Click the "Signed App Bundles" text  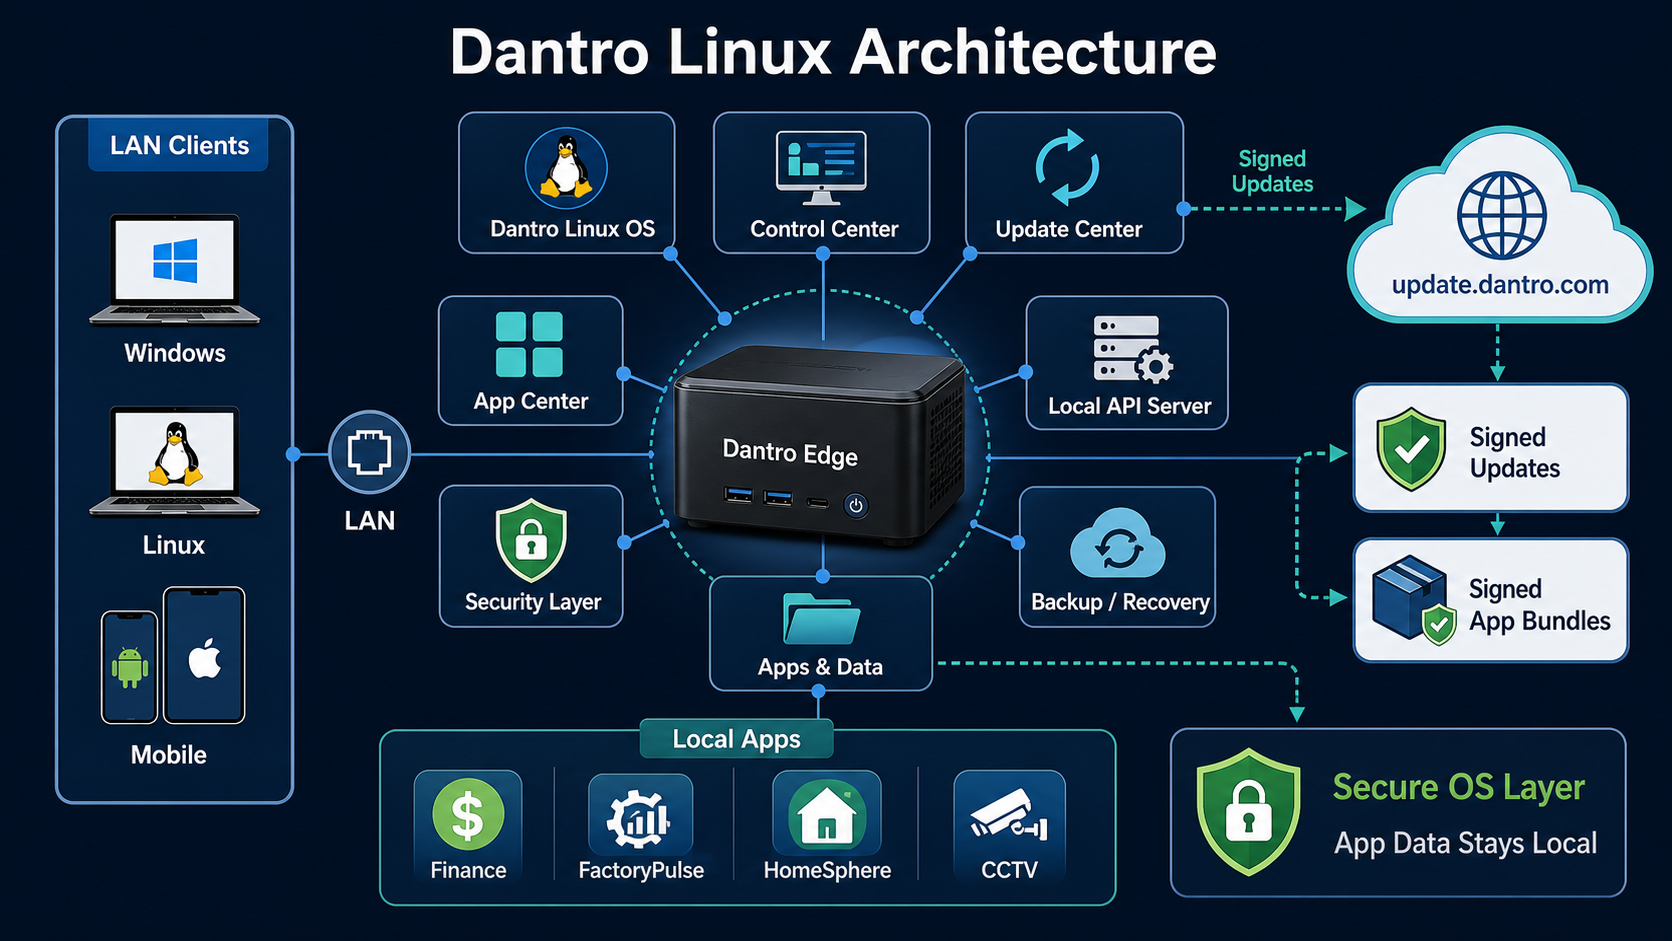pos(1540,605)
